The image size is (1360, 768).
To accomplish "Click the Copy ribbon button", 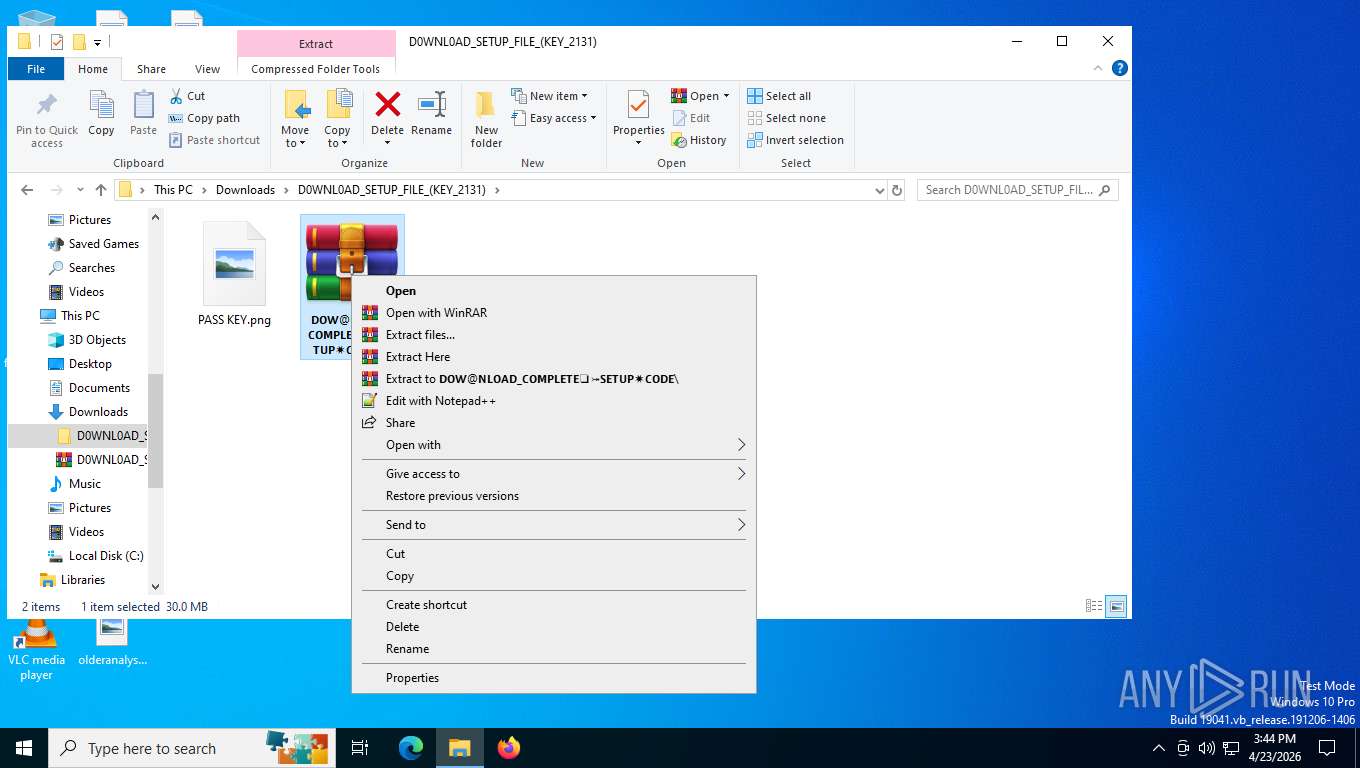I will click(101, 115).
